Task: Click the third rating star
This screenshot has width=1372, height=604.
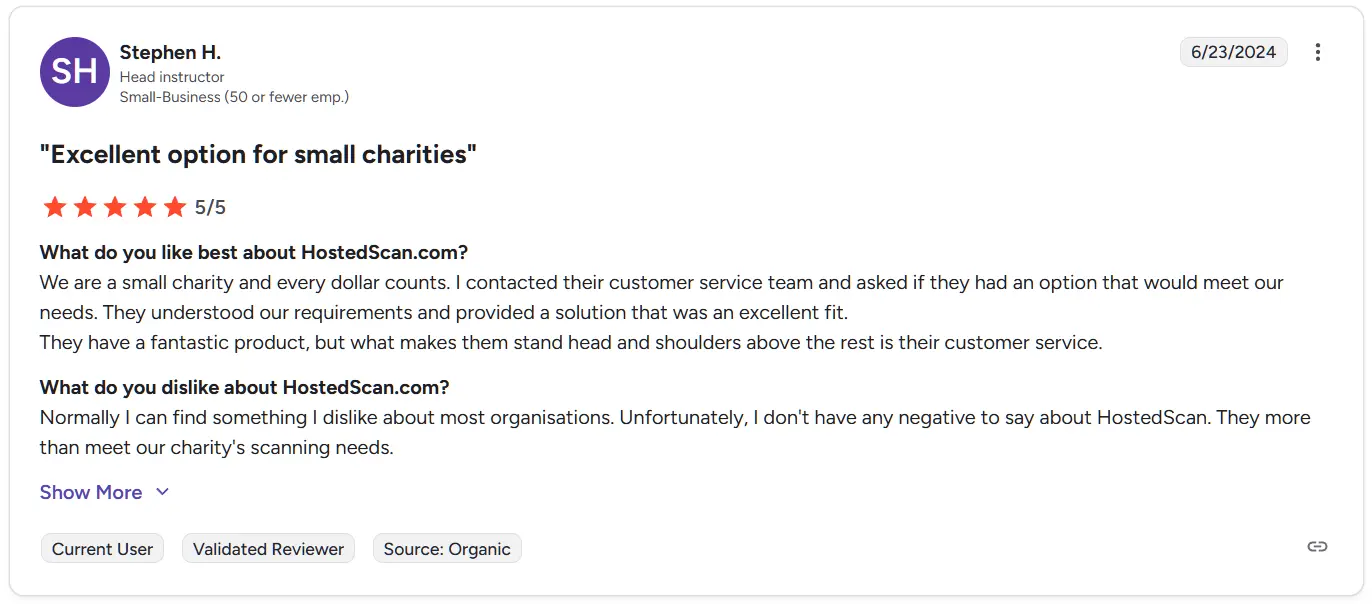Action: pyautogui.click(x=115, y=207)
